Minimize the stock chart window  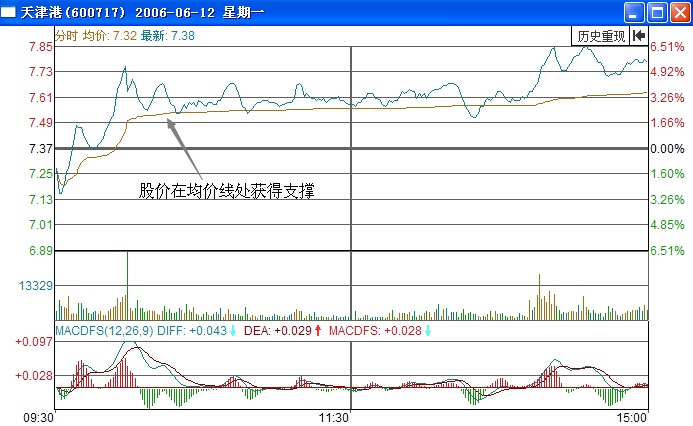pos(634,12)
